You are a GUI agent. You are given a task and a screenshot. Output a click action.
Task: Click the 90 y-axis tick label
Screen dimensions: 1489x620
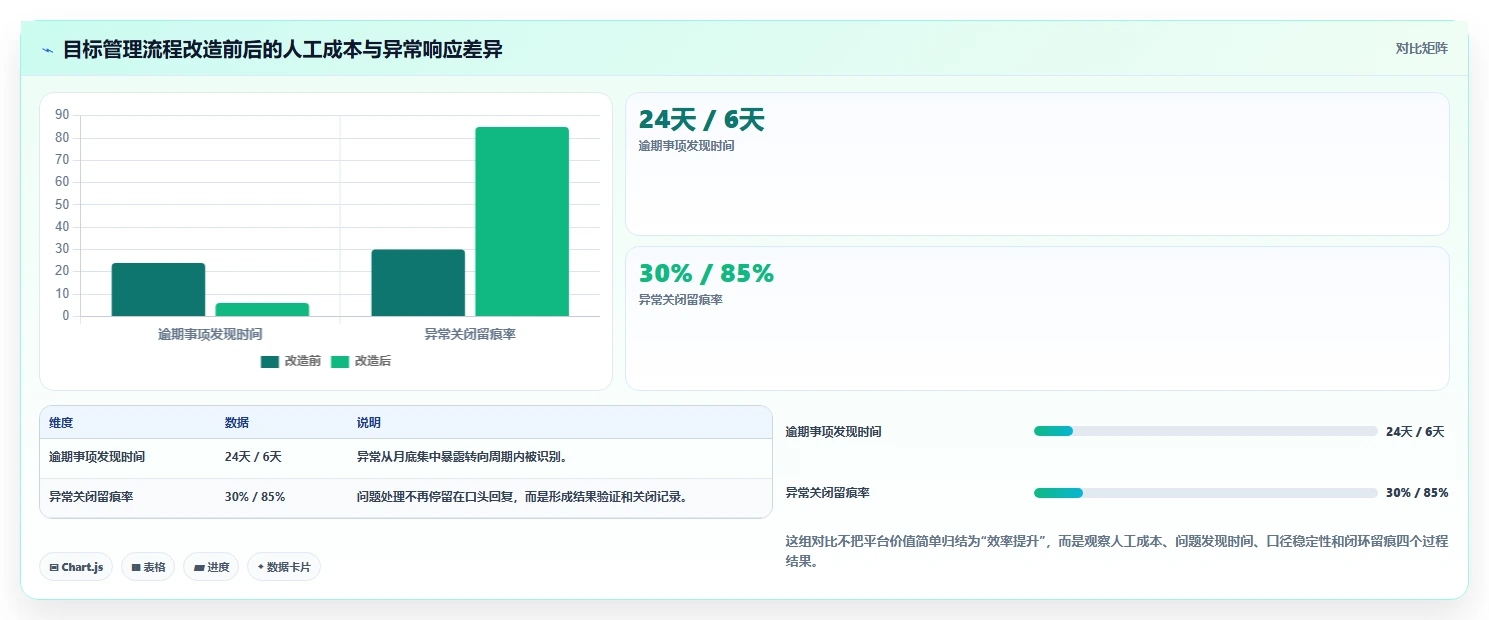tap(62, 115)
